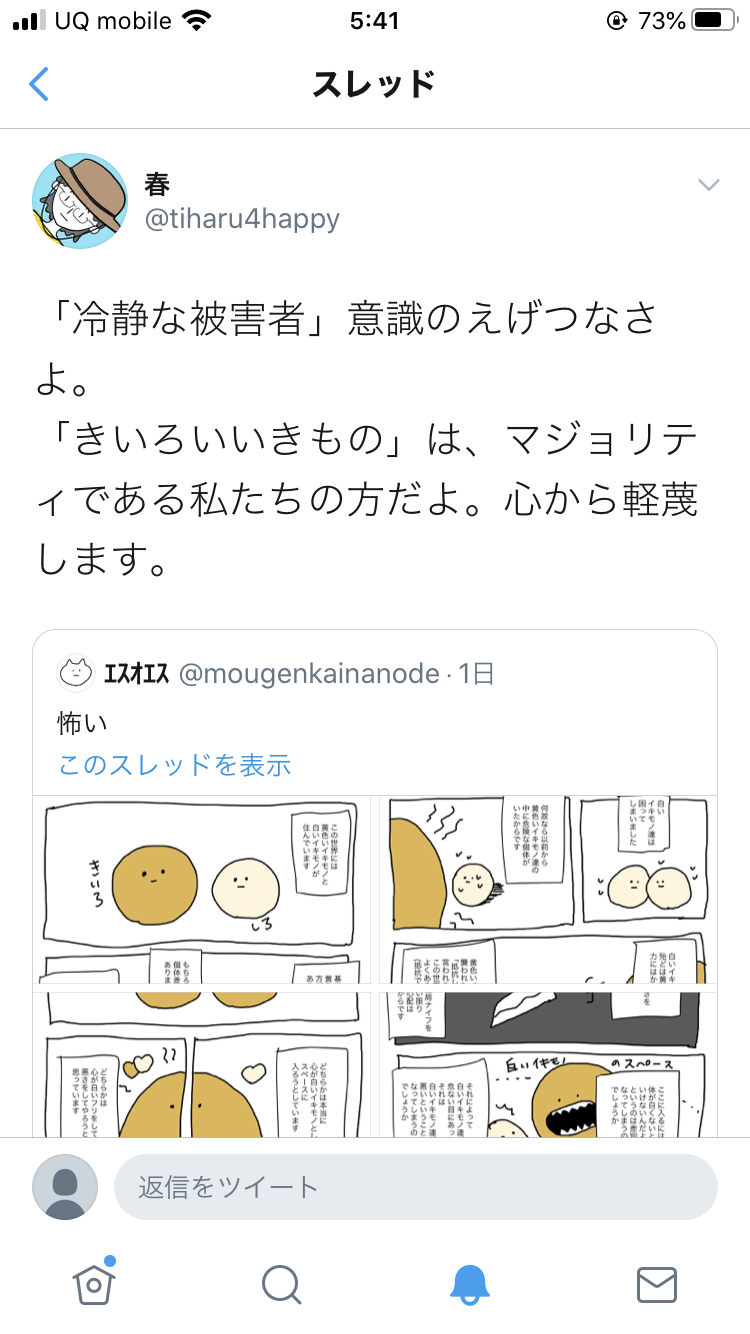This screenshot has height=1334, width=750.
Task: Tap the 春 display name
Action: 158,183
